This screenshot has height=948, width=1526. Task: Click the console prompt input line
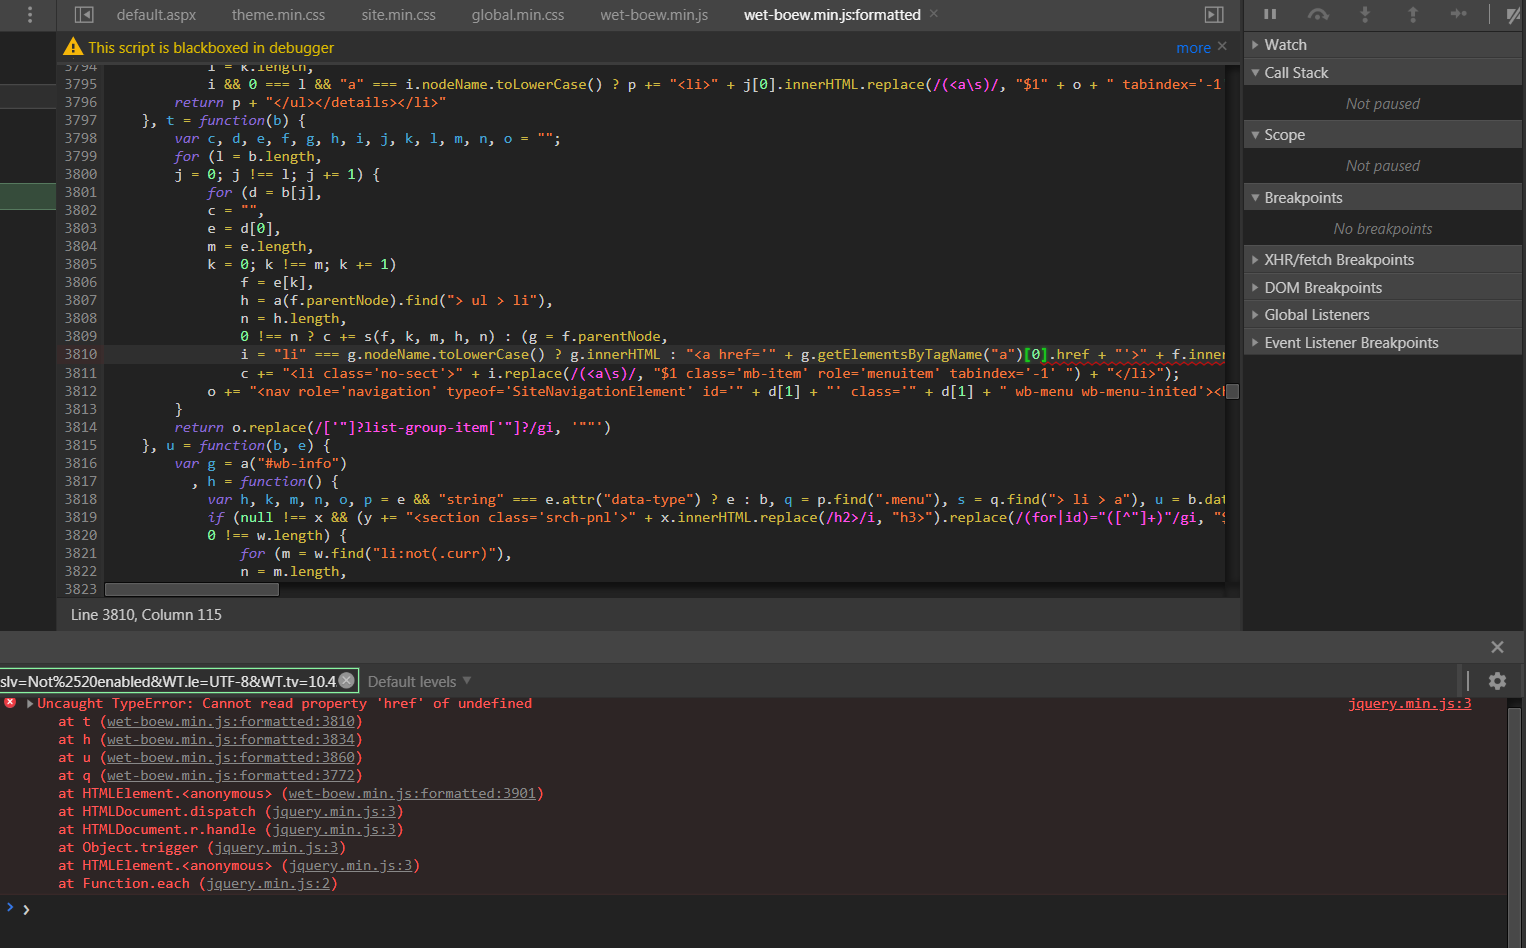click(x=760, y=909)
